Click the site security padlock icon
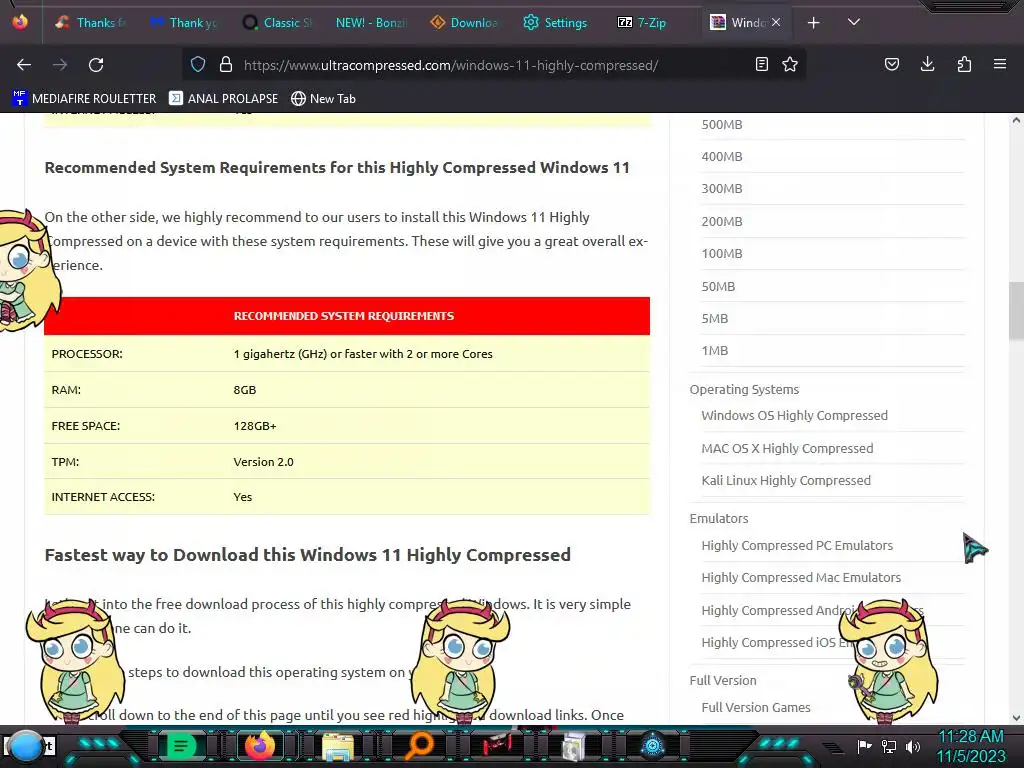 tap(226, 64)
